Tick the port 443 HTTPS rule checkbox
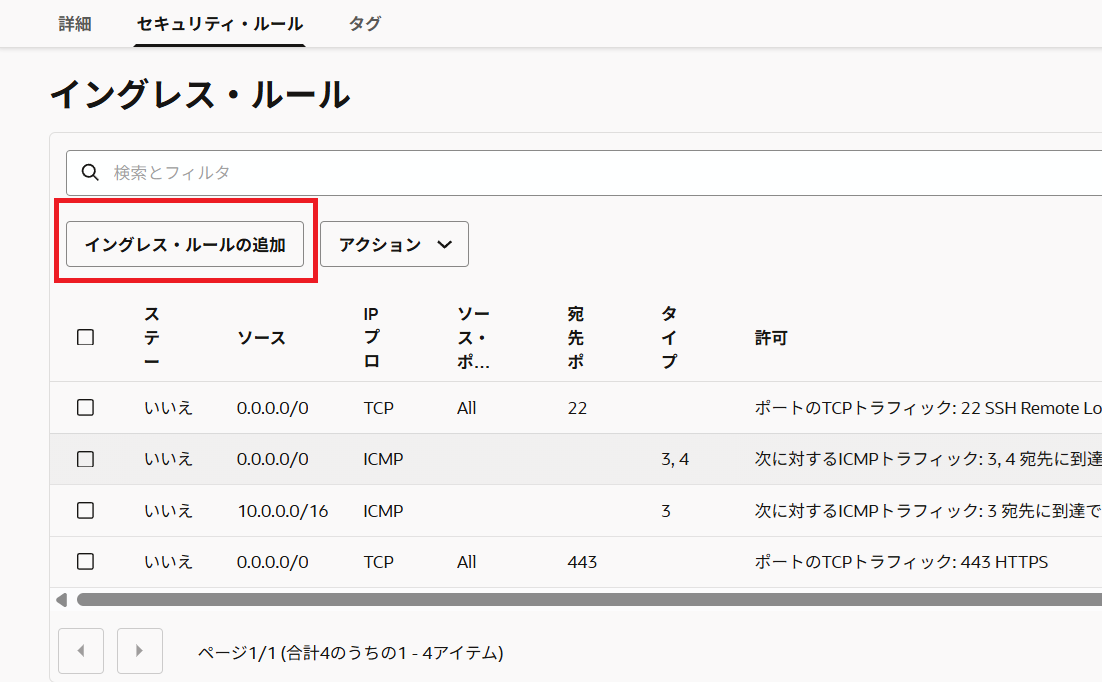Screen dimensions: 1103x682 (x=86, y=562)
